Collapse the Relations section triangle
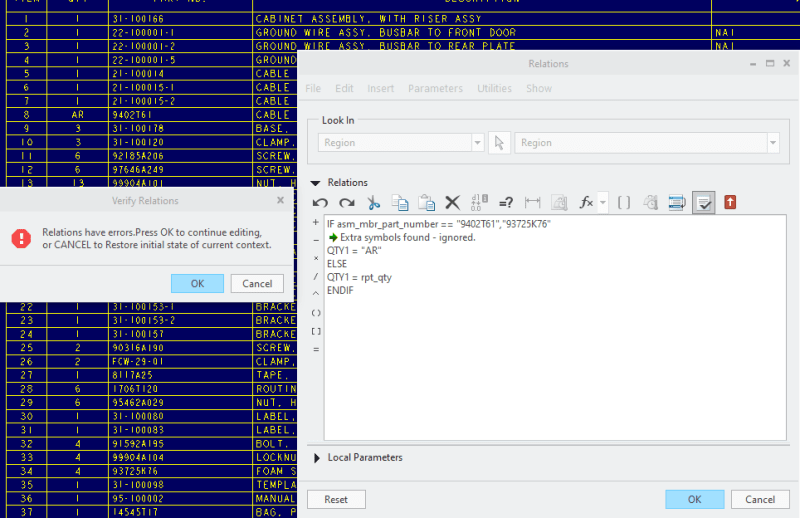 coord(315,183)
